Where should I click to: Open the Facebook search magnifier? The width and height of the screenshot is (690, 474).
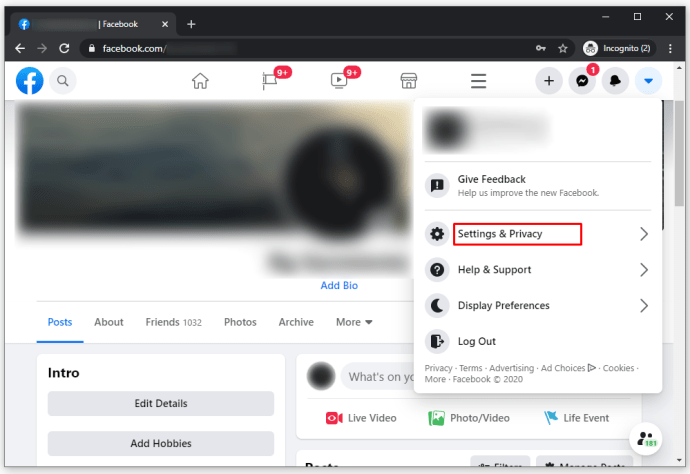(x=62, y=81)
